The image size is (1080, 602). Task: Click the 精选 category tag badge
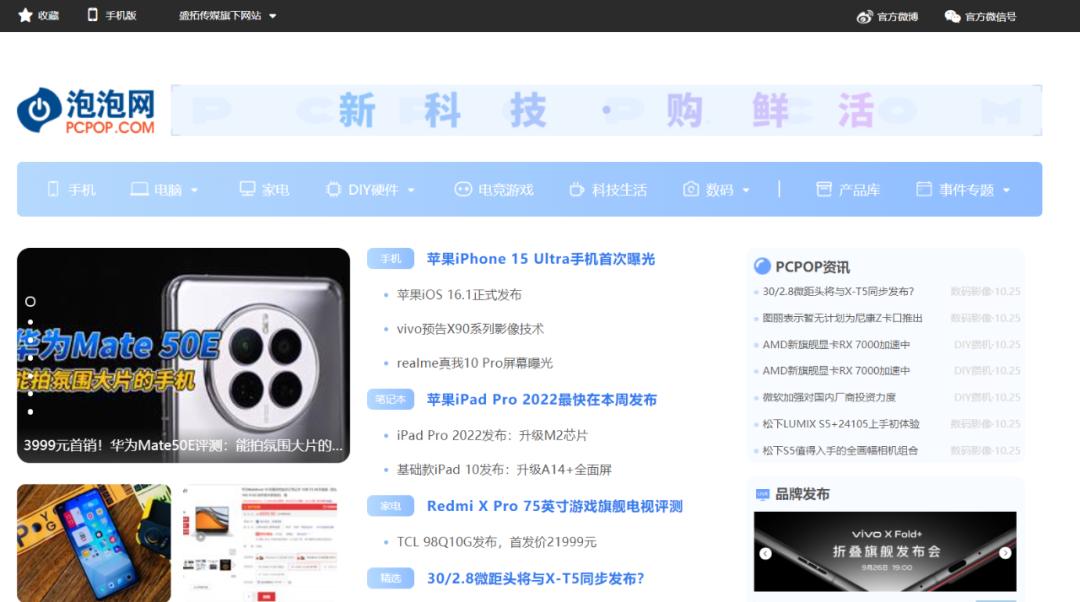(391, 578)
